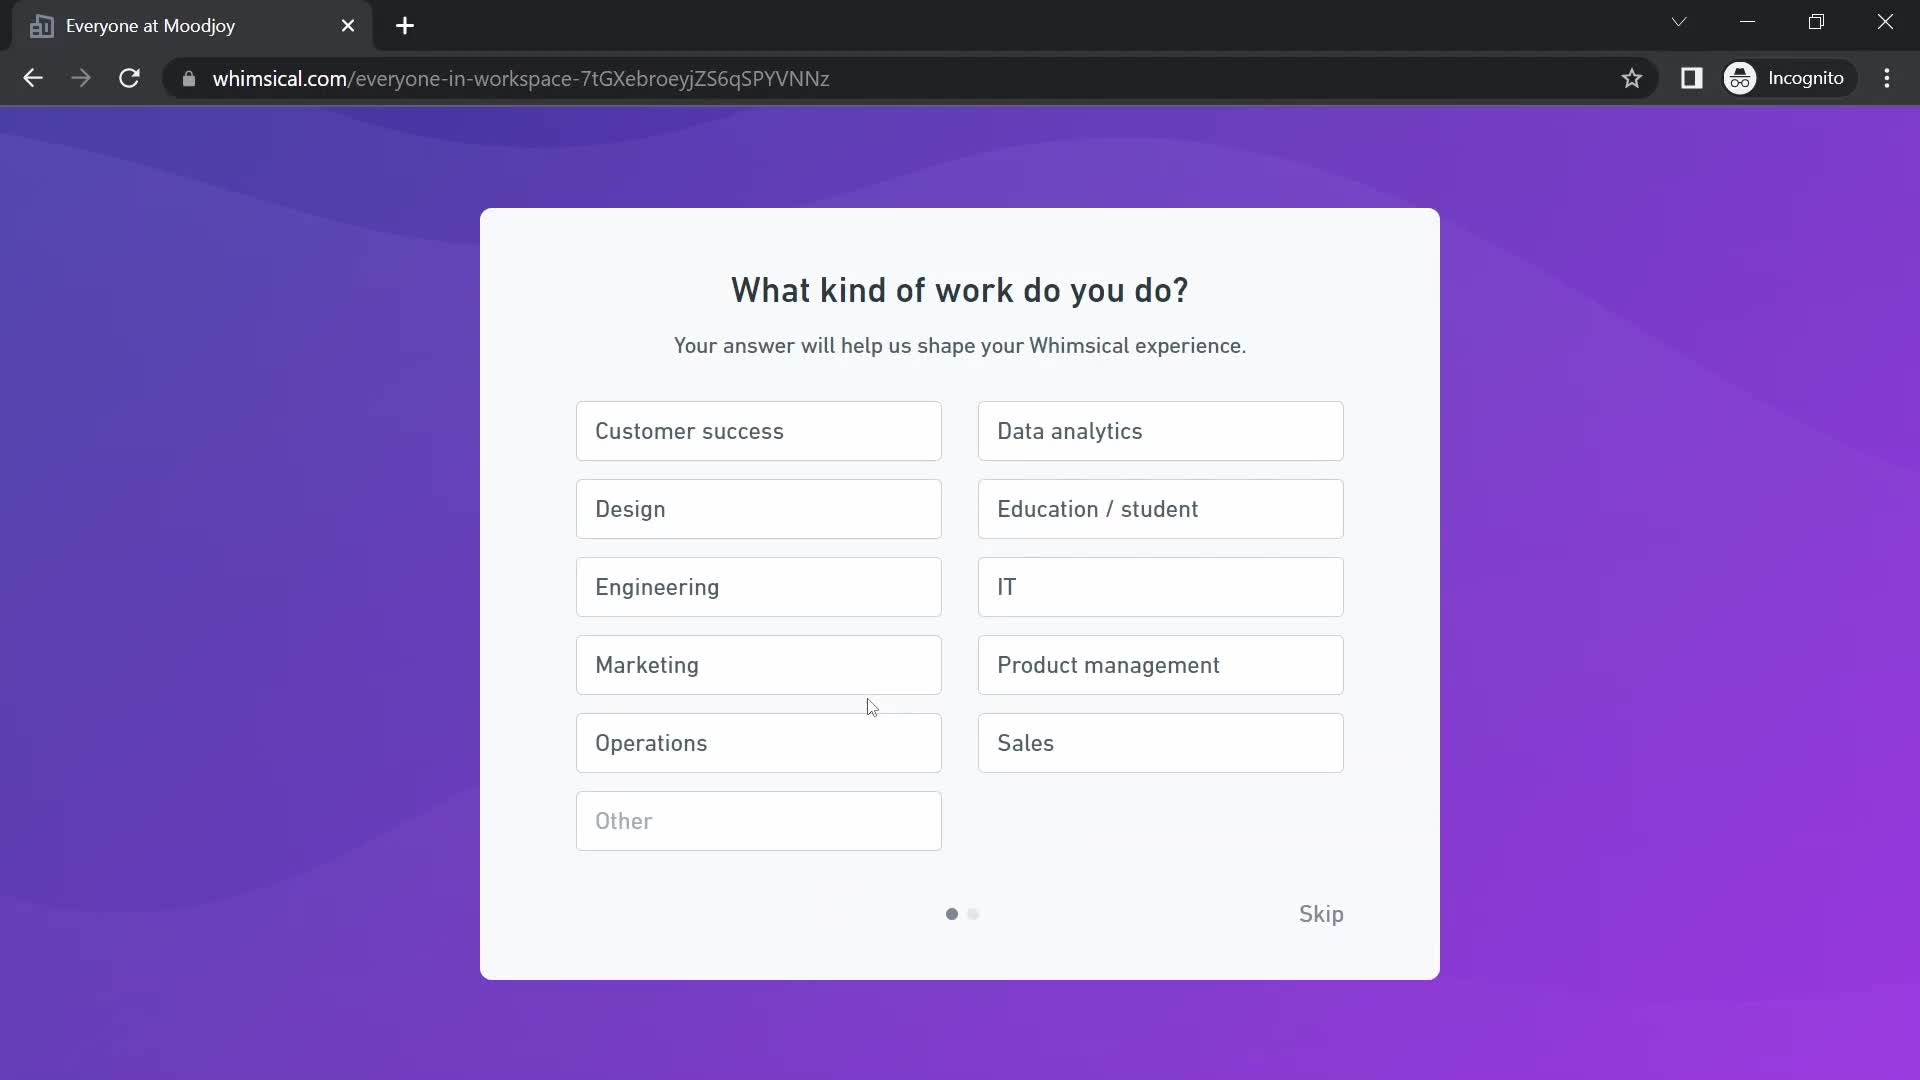Click the navigate back arrow icon
Image resolution: width=1920 pixels, height=1080 pixels.
tap(33, 78)
